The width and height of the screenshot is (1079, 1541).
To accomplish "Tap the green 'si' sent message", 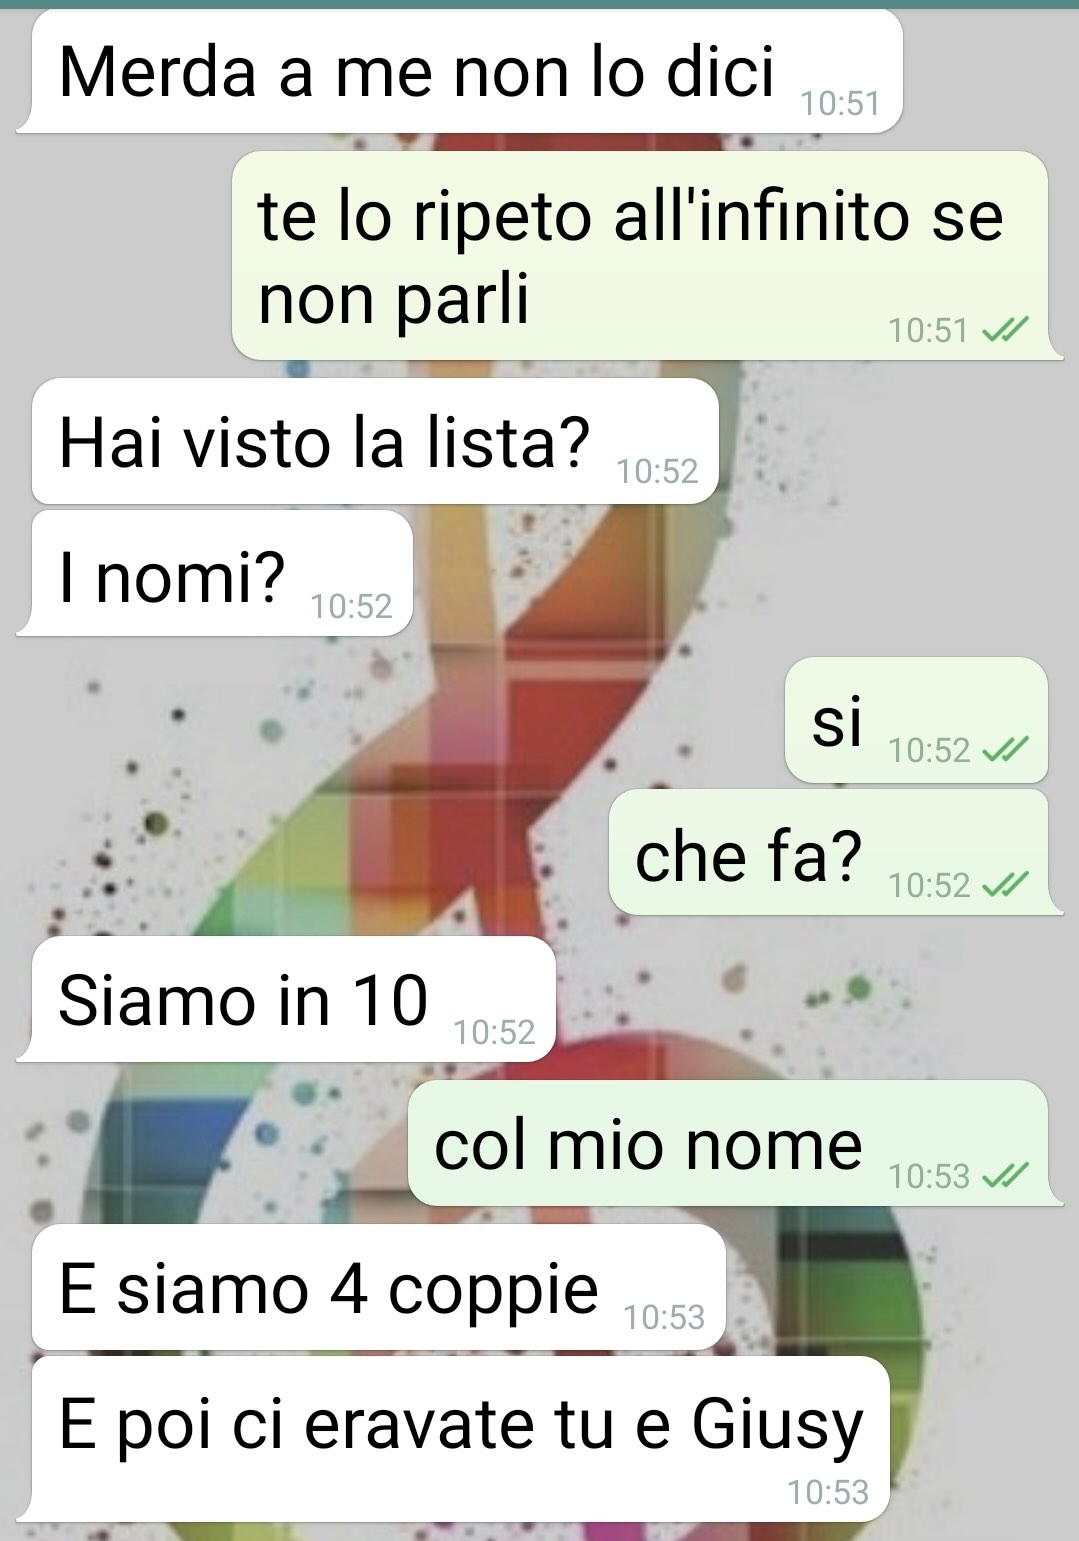I will pyautogui.click(x=916, y=720).
